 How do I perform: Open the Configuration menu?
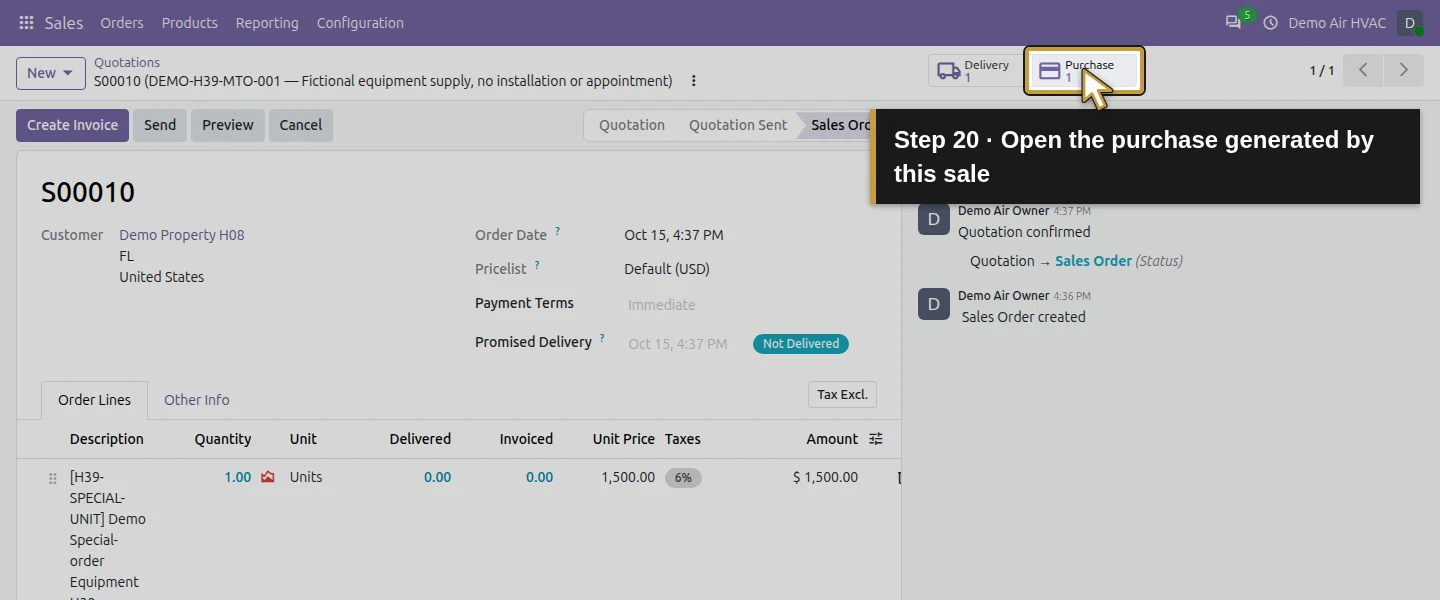point(360,22)
